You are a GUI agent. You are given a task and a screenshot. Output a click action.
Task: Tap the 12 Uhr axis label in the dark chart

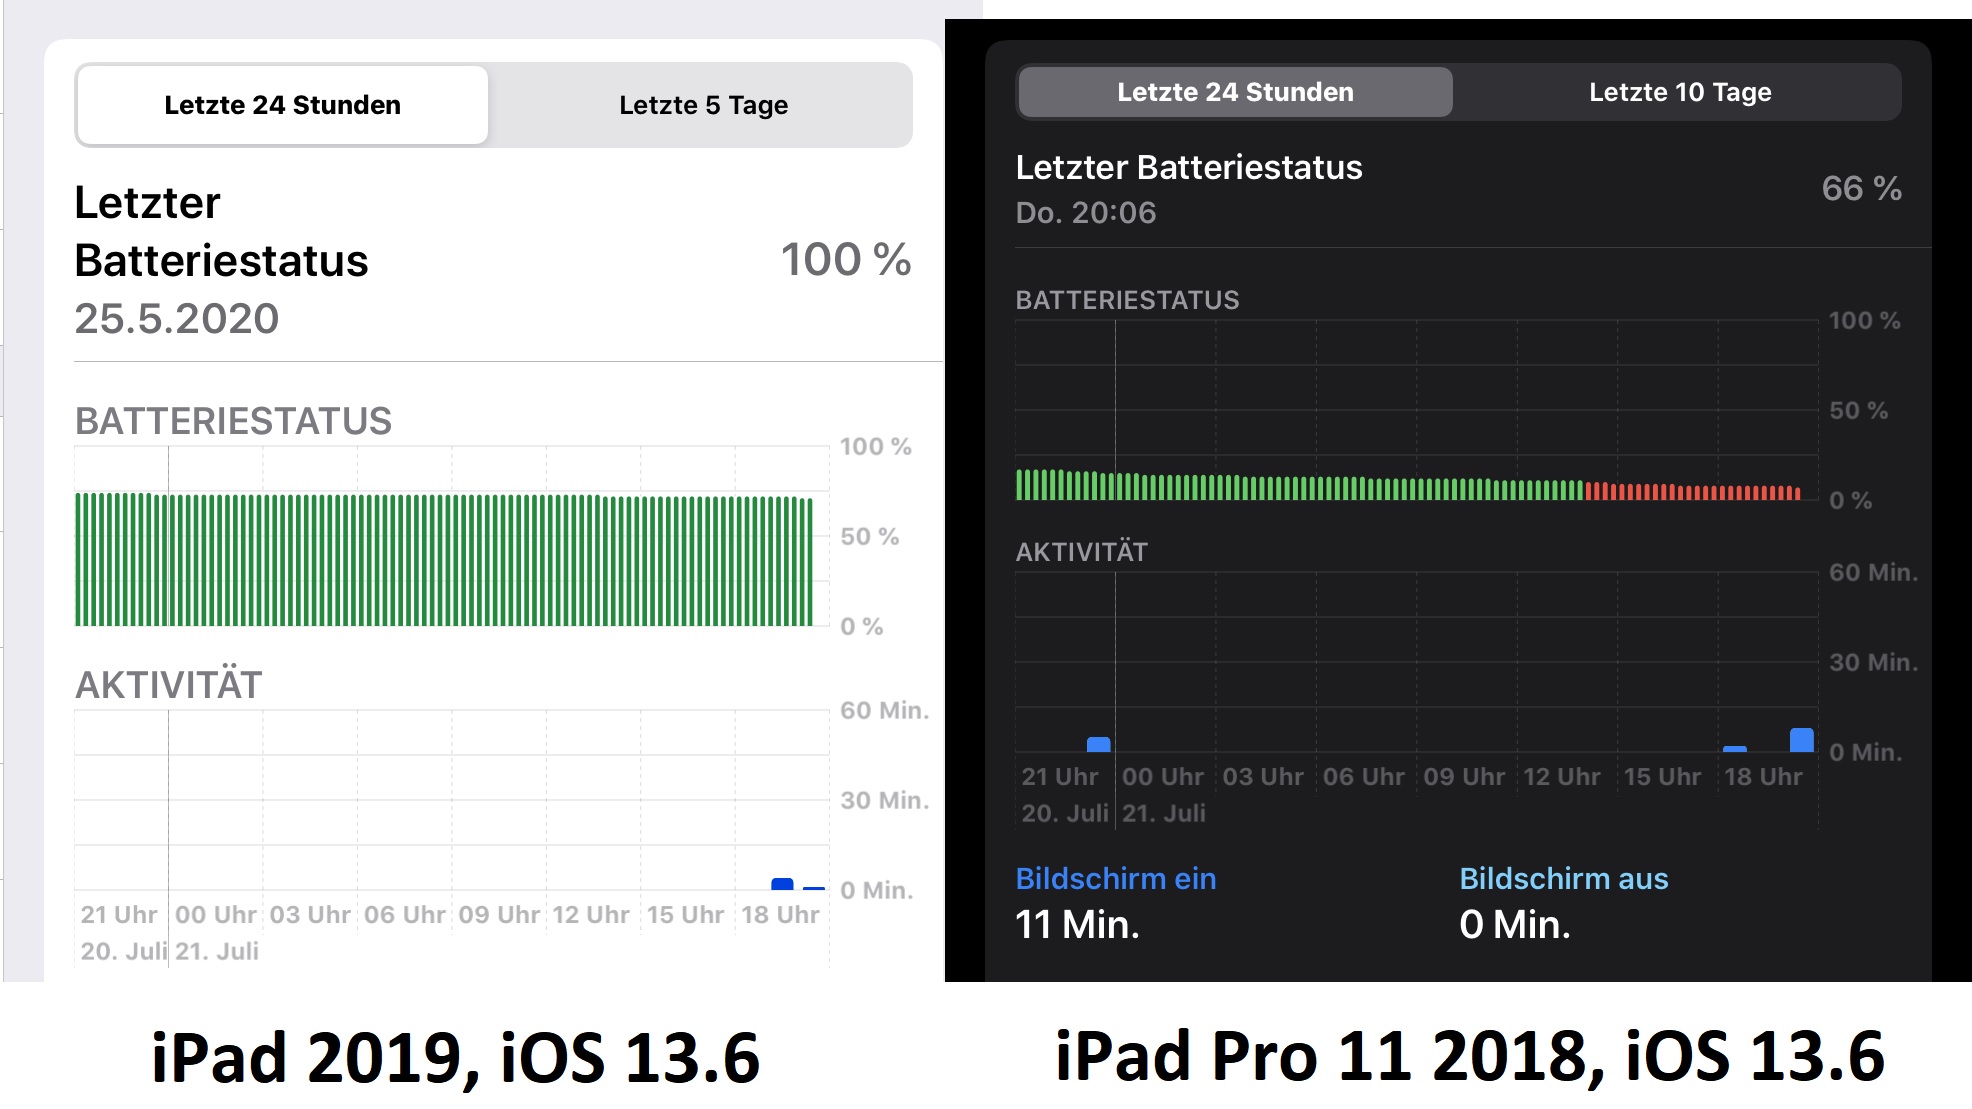pos(1561,776)
